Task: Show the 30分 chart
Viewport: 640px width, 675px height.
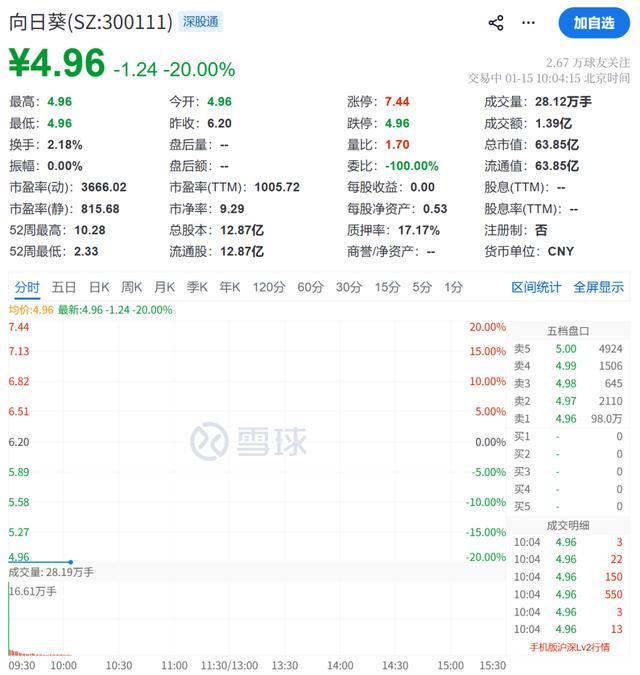Action: point(349,287)
